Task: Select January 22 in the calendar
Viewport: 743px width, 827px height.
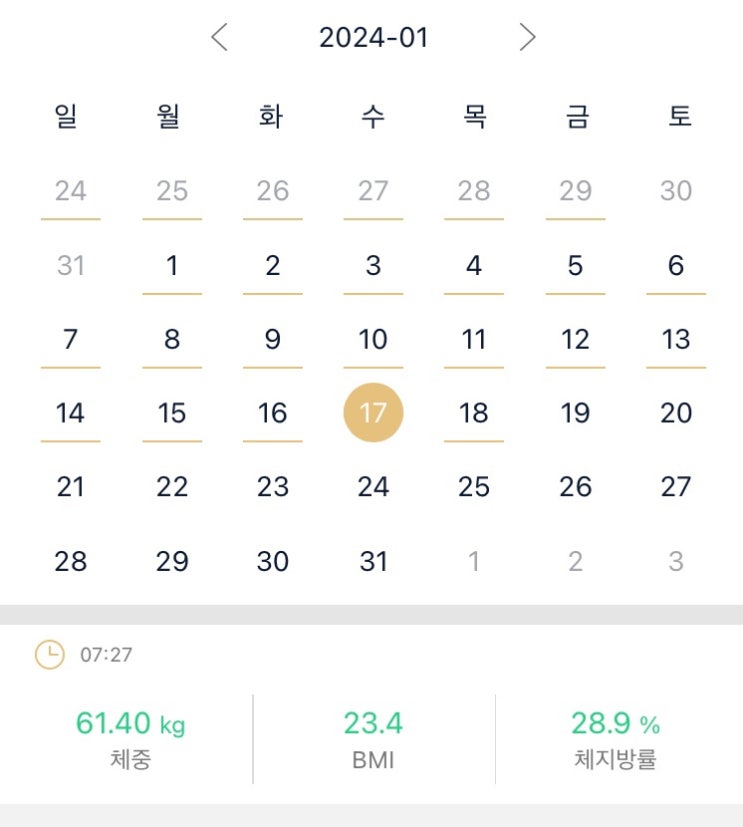Action: pyautogui.click(x=172, y=487)
